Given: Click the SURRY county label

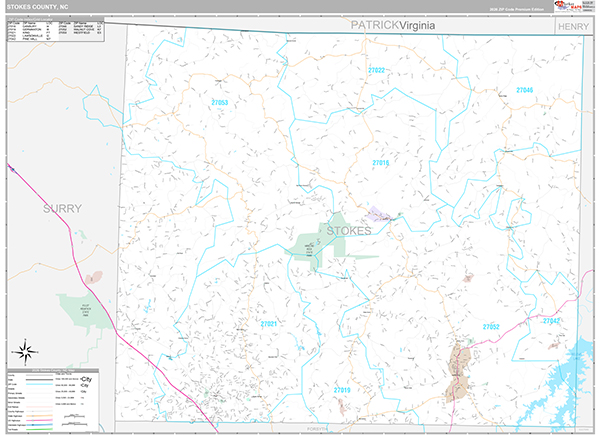Looking at the screenshot, I should click(62, 209).
